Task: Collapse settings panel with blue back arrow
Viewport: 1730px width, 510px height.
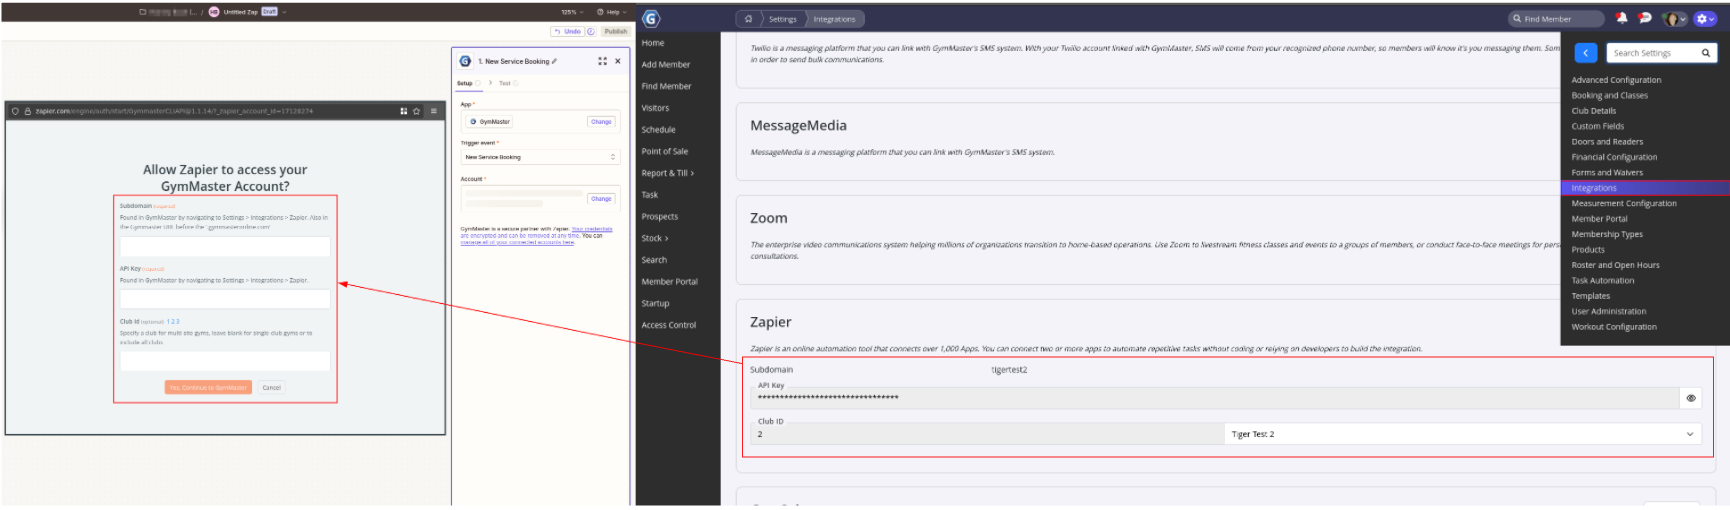Action: tap(1586, 53)
